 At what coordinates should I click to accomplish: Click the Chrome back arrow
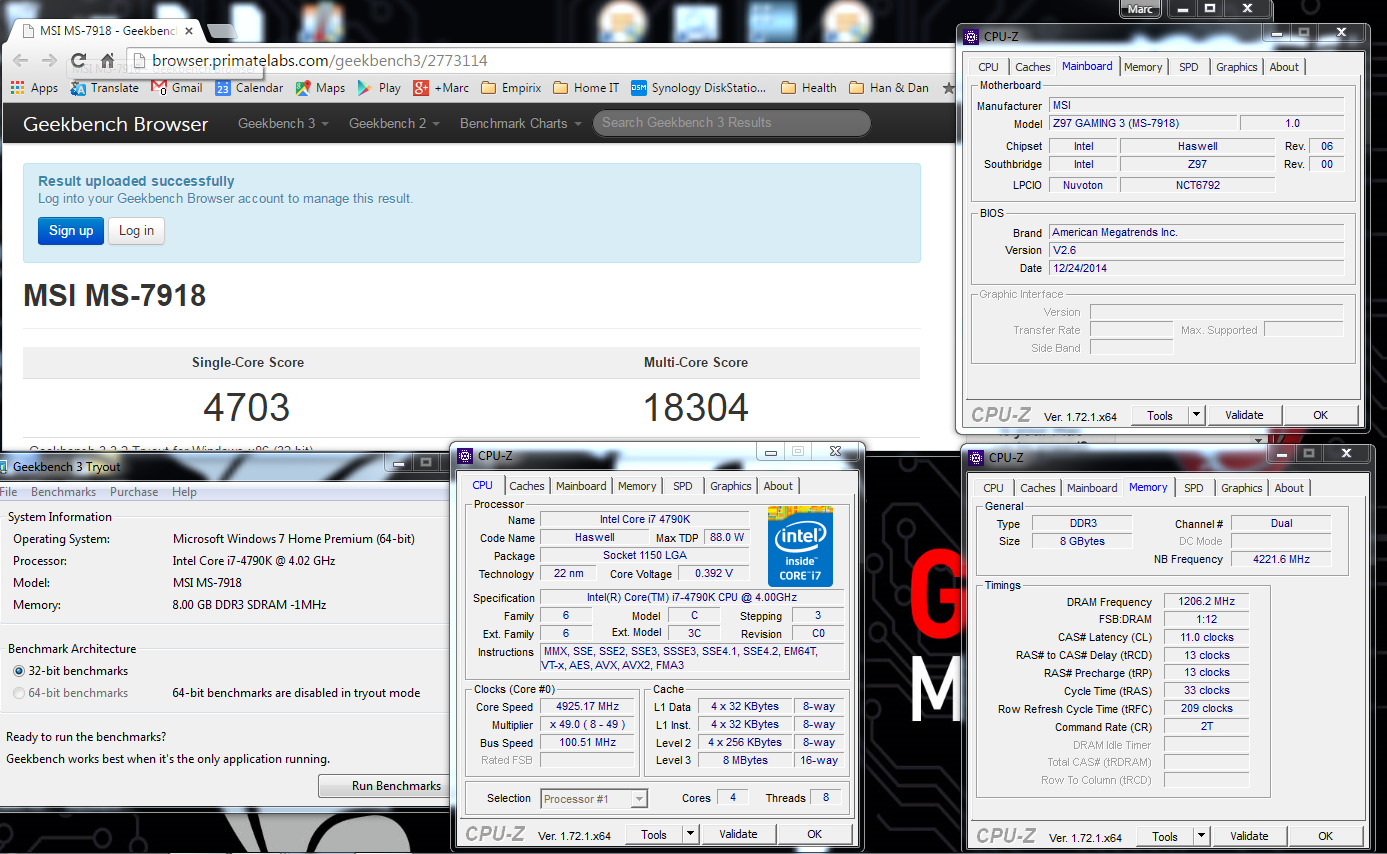point(20,61)
